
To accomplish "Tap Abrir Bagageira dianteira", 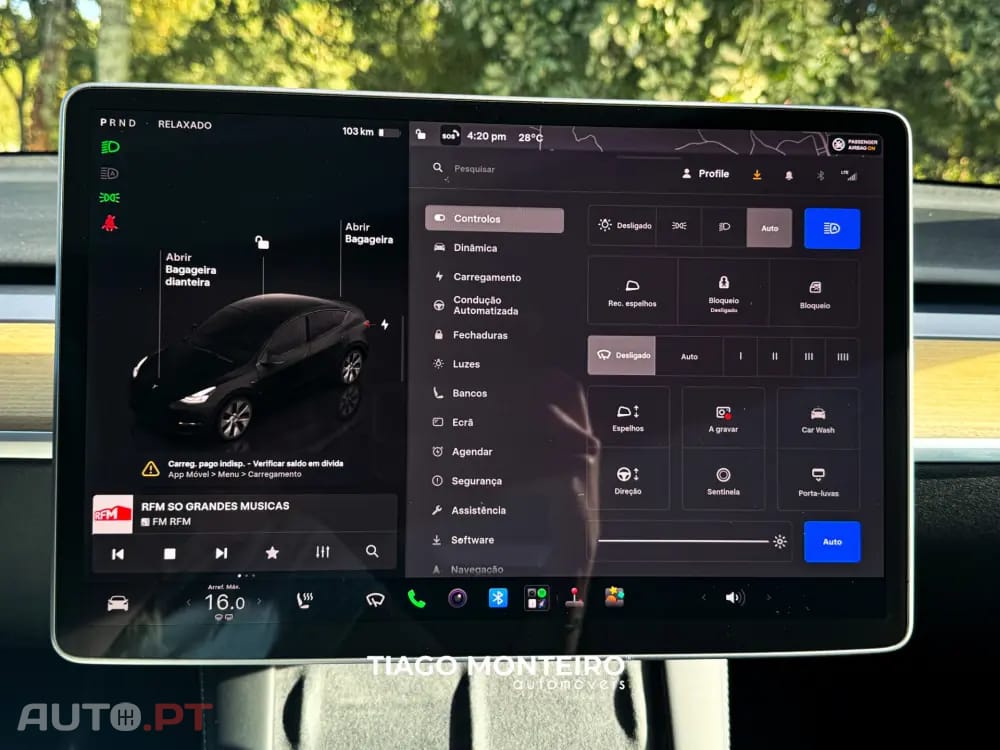I will click(189, 270).
